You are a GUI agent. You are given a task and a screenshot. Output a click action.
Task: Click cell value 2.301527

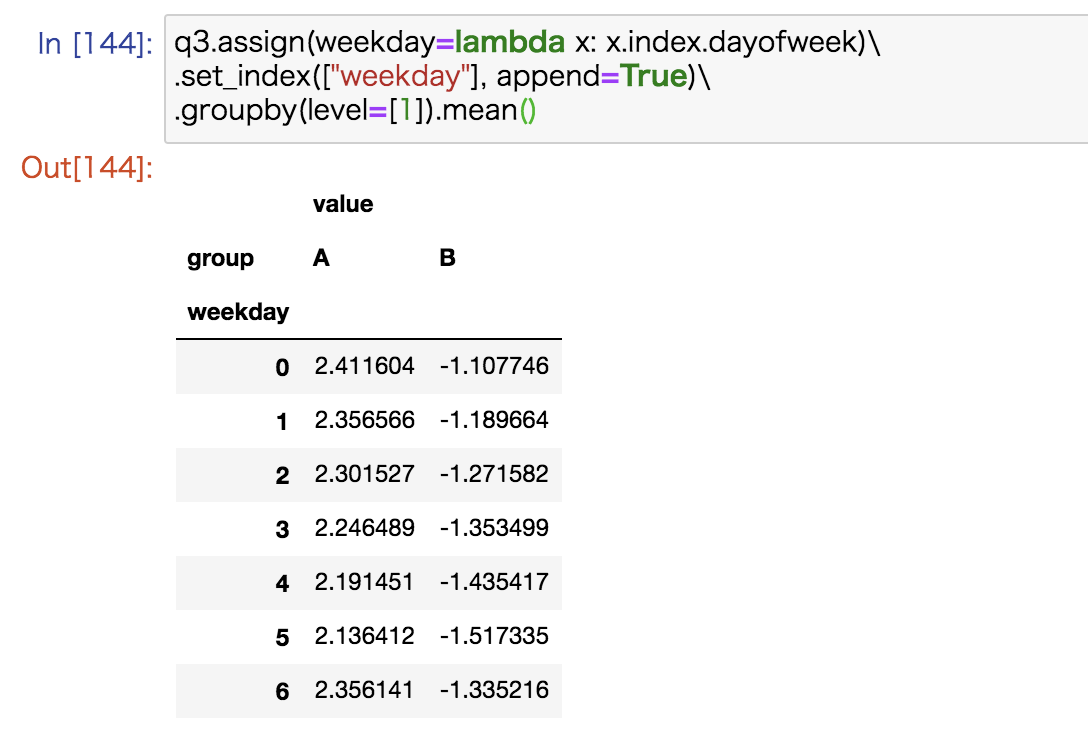pyautogui.click(x=364, y=475)
